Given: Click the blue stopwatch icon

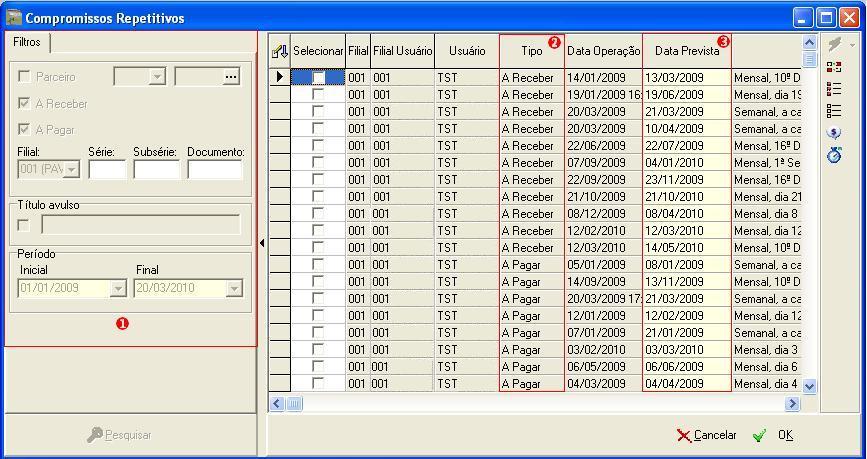Looking at the screenshot, I should (x=834, y=155).
